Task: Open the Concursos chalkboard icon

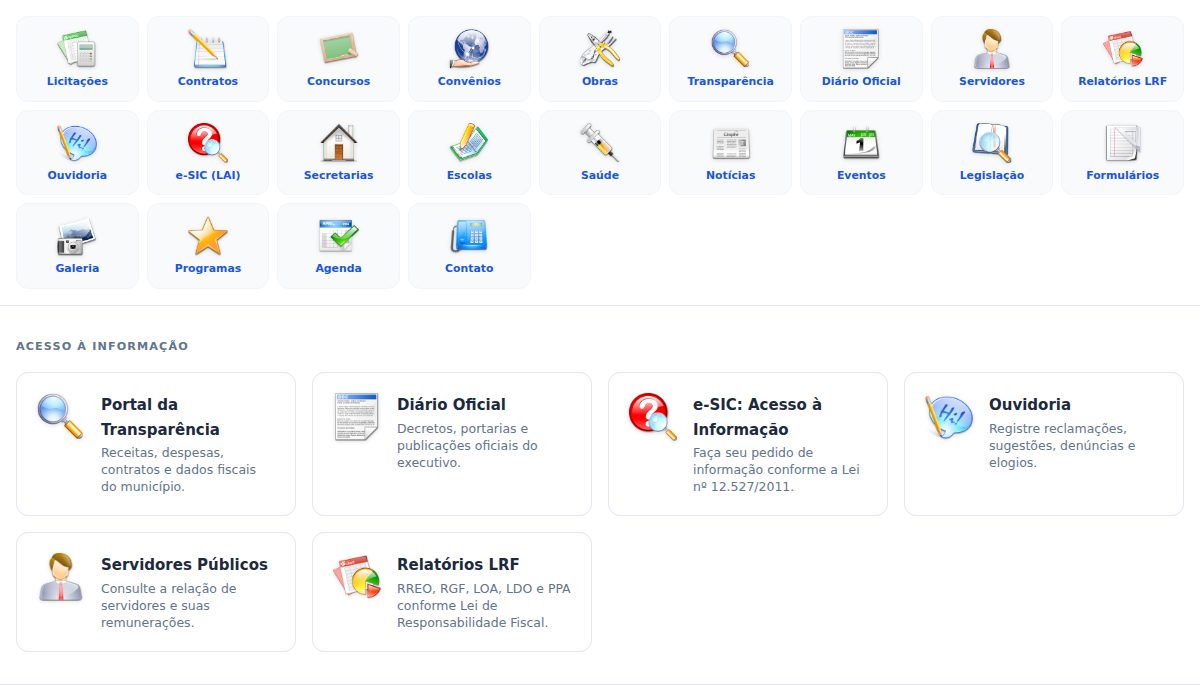Action: [339, 48]
